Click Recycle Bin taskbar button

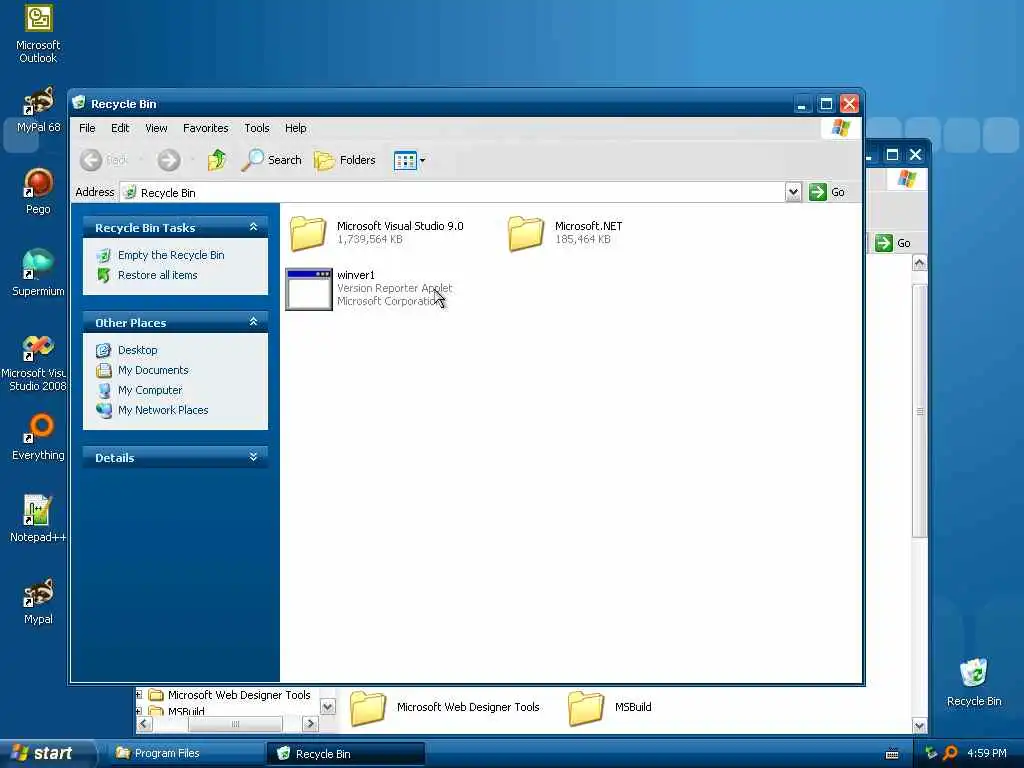pos(345,754)
